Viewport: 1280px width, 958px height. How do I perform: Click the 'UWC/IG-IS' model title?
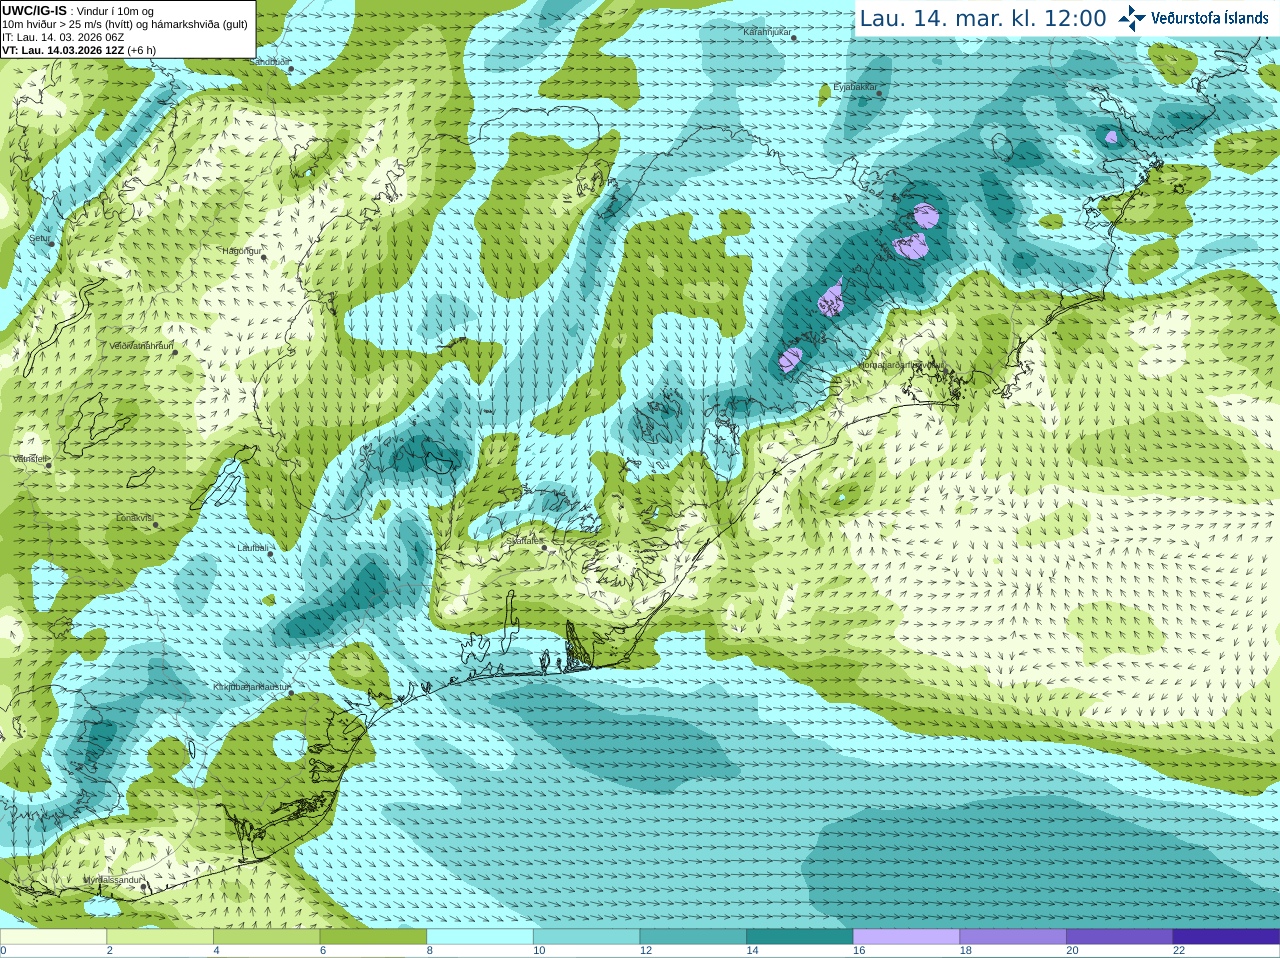click(x=34, y=10)
